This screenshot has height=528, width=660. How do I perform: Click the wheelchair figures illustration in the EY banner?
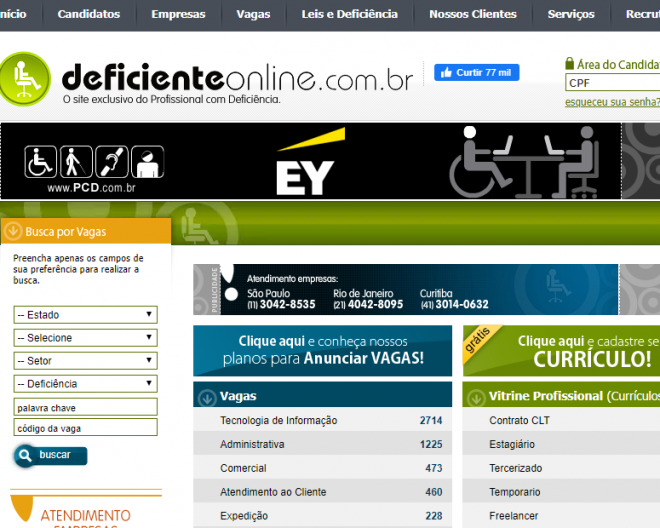click(524, 162)
